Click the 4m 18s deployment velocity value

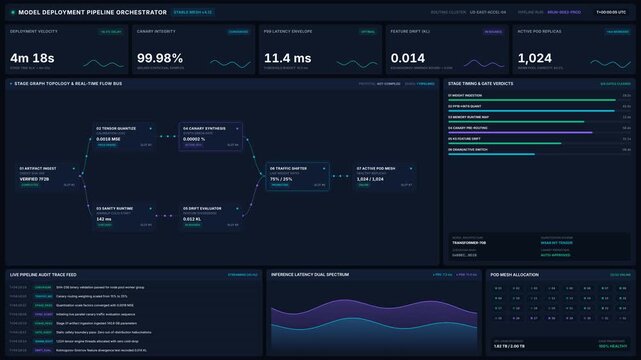click(x=32, y=58)
